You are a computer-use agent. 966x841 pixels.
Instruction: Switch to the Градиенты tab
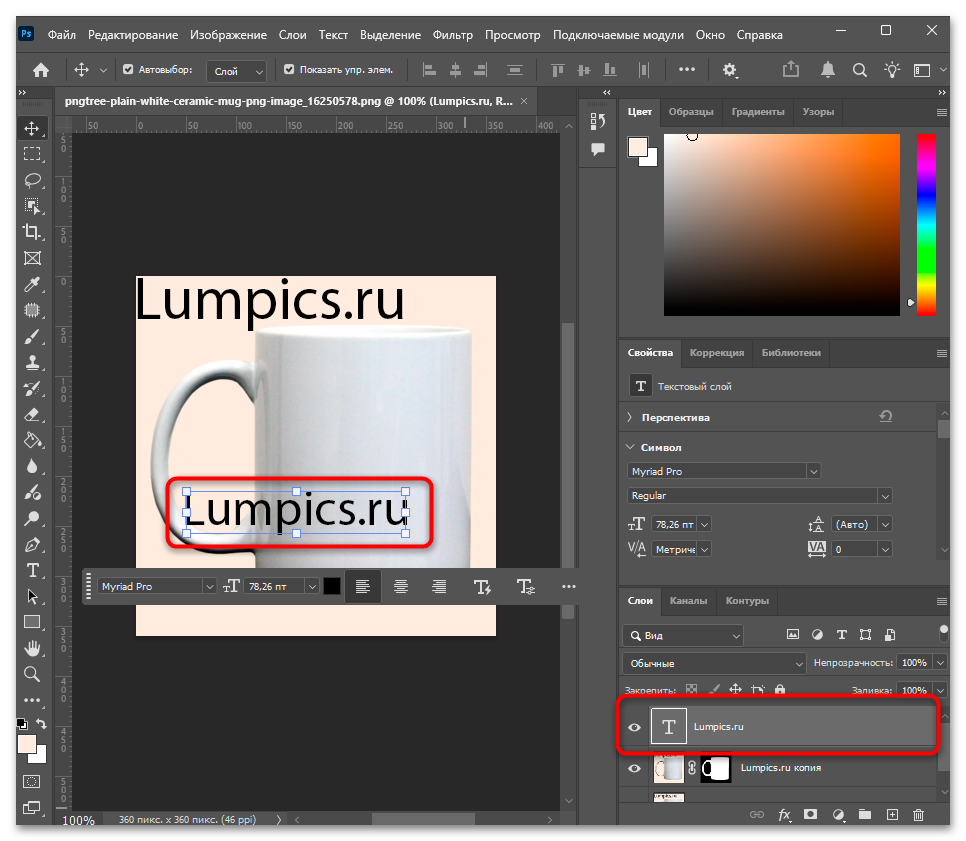pyautogui.click(x=758, y=112)
